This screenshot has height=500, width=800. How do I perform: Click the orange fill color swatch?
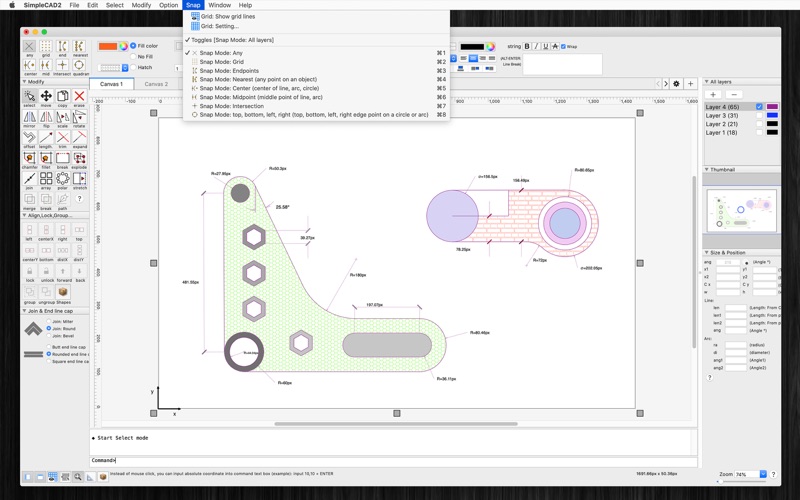(107, 46)
